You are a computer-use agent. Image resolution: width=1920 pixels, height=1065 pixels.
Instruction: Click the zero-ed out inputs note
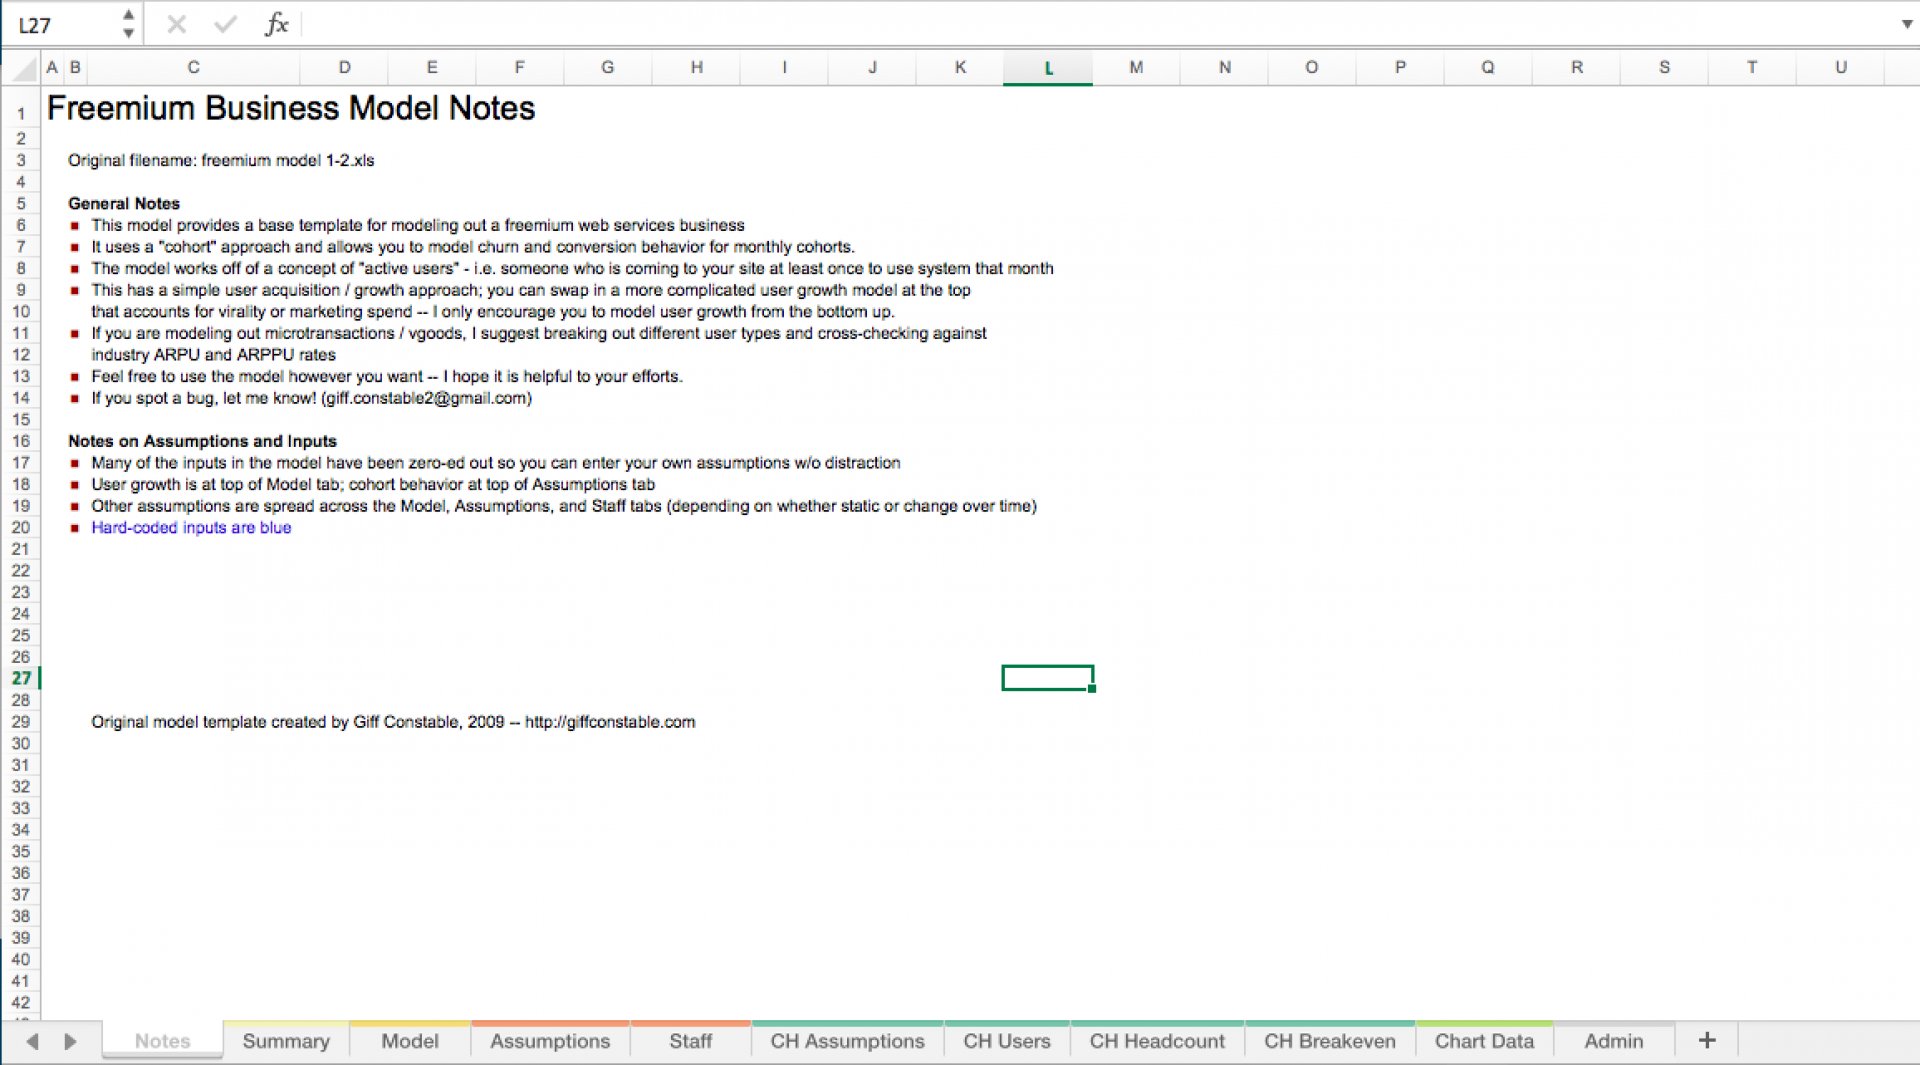click(x=495, y=463)
